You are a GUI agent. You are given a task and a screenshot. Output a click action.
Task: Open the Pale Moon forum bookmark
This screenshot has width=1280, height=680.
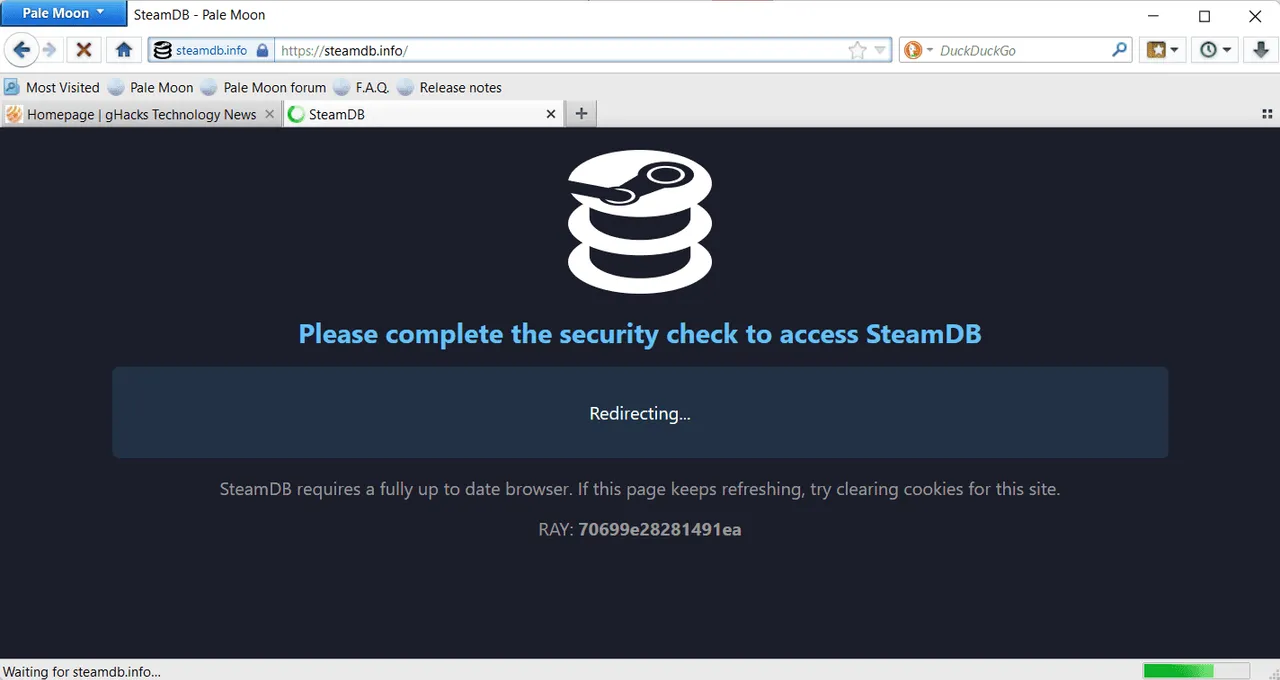coord(264,87)
